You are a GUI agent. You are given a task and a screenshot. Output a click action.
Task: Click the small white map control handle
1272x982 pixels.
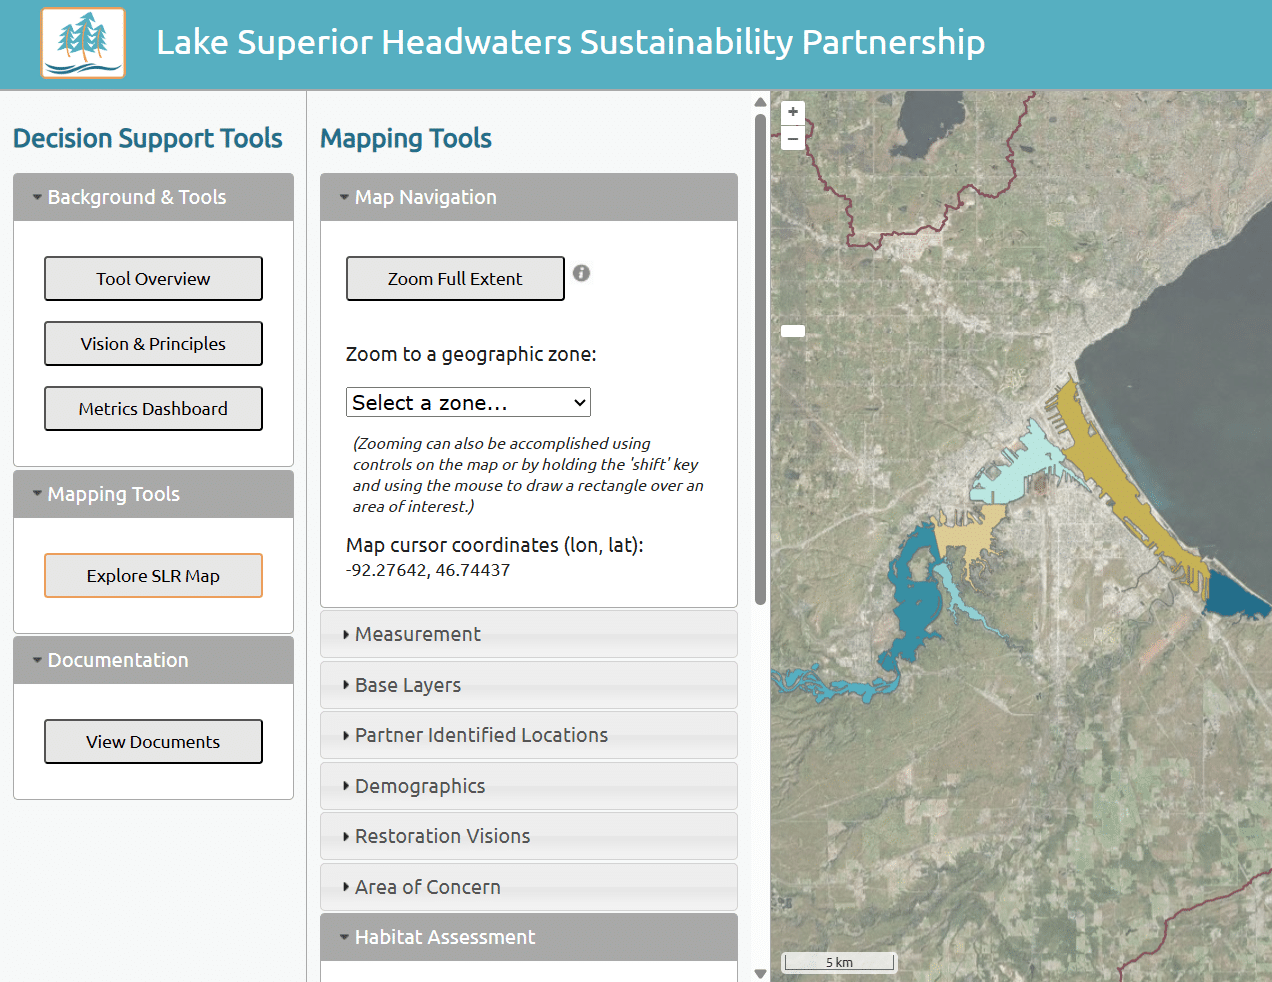(x=793, y=331)
